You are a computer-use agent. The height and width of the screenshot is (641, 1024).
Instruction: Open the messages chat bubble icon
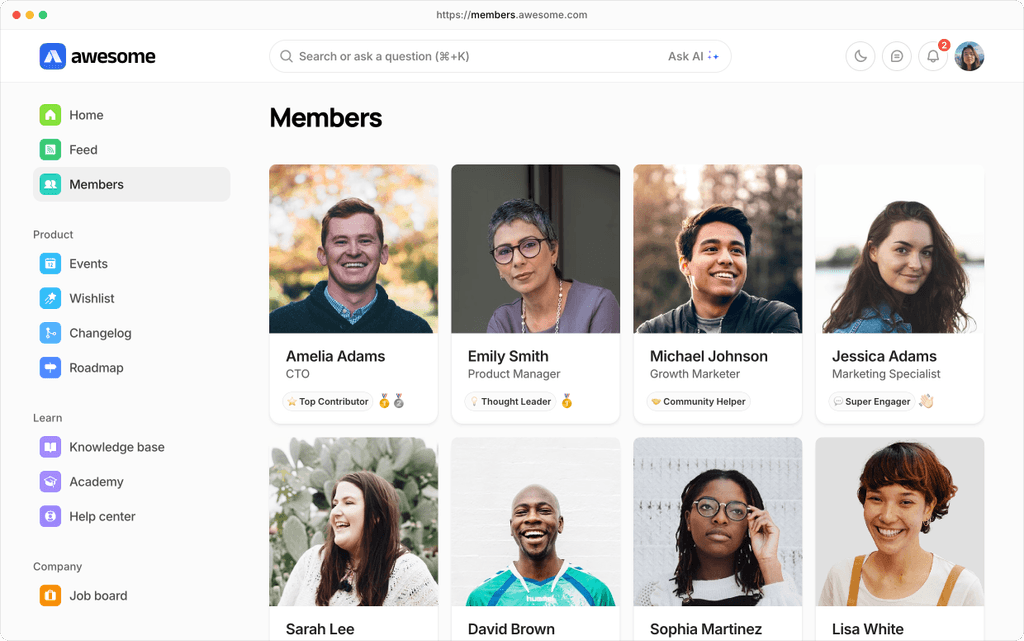tap(897, 56)
